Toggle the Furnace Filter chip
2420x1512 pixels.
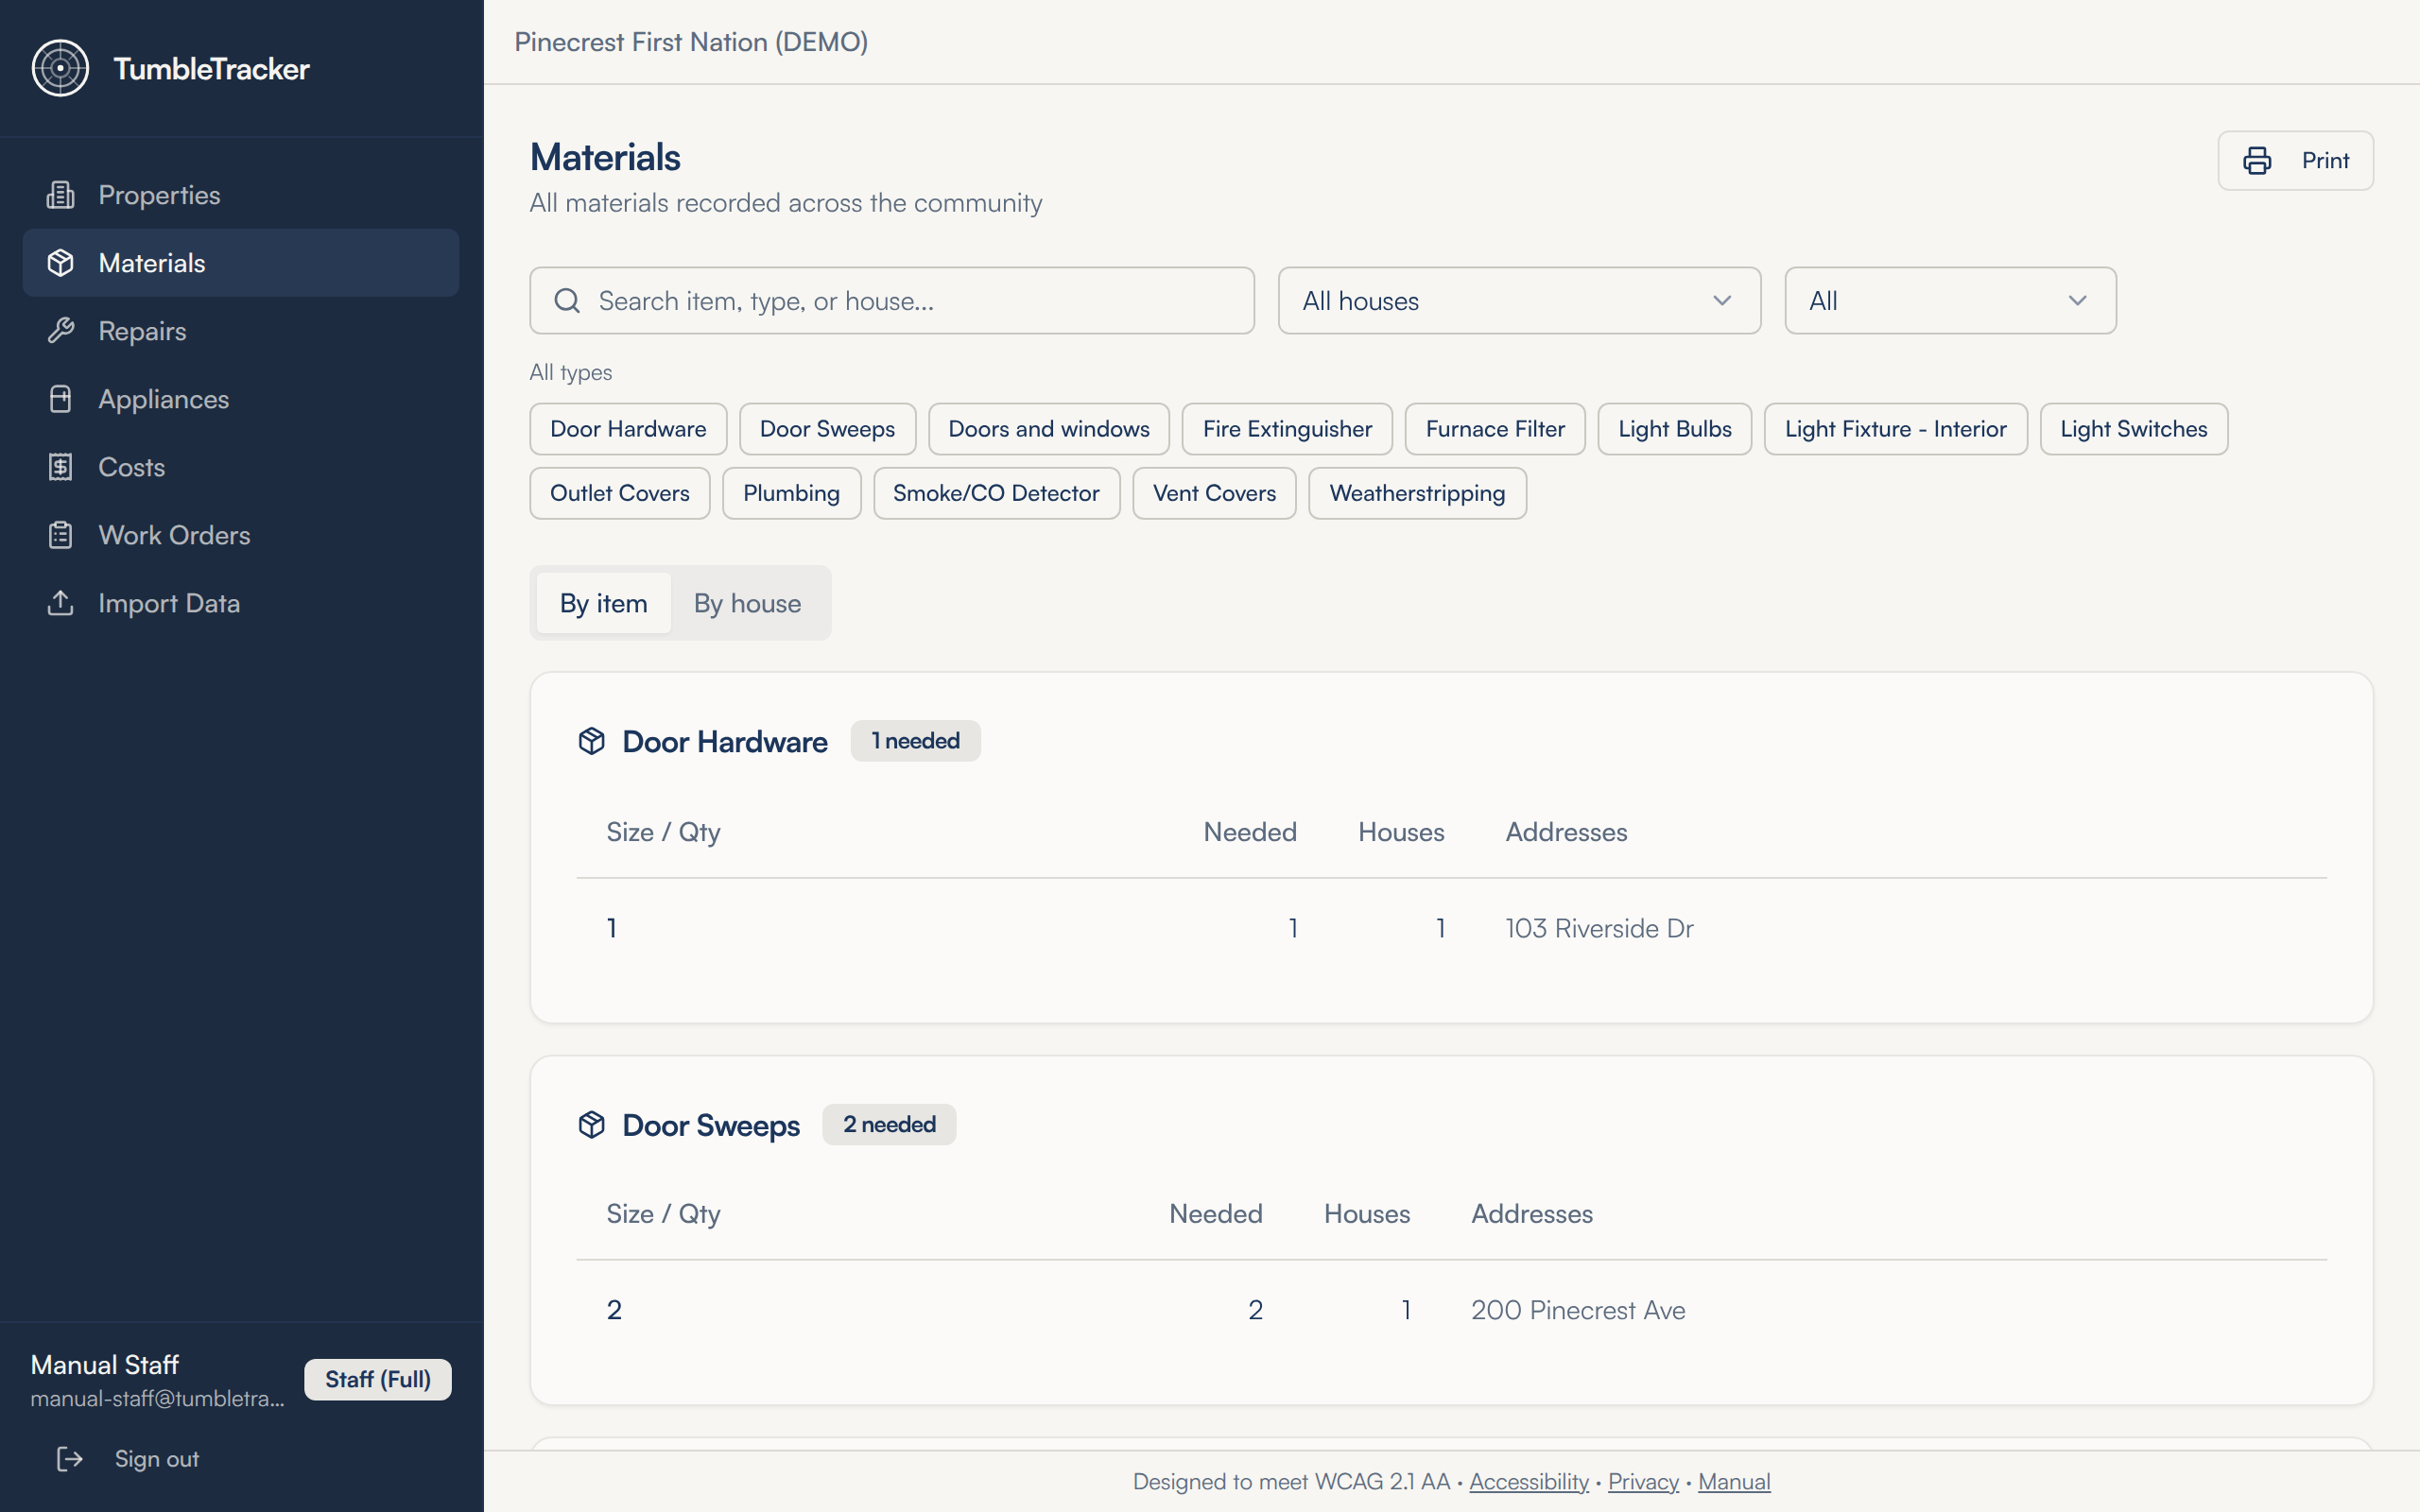[x=1495, y=429]
